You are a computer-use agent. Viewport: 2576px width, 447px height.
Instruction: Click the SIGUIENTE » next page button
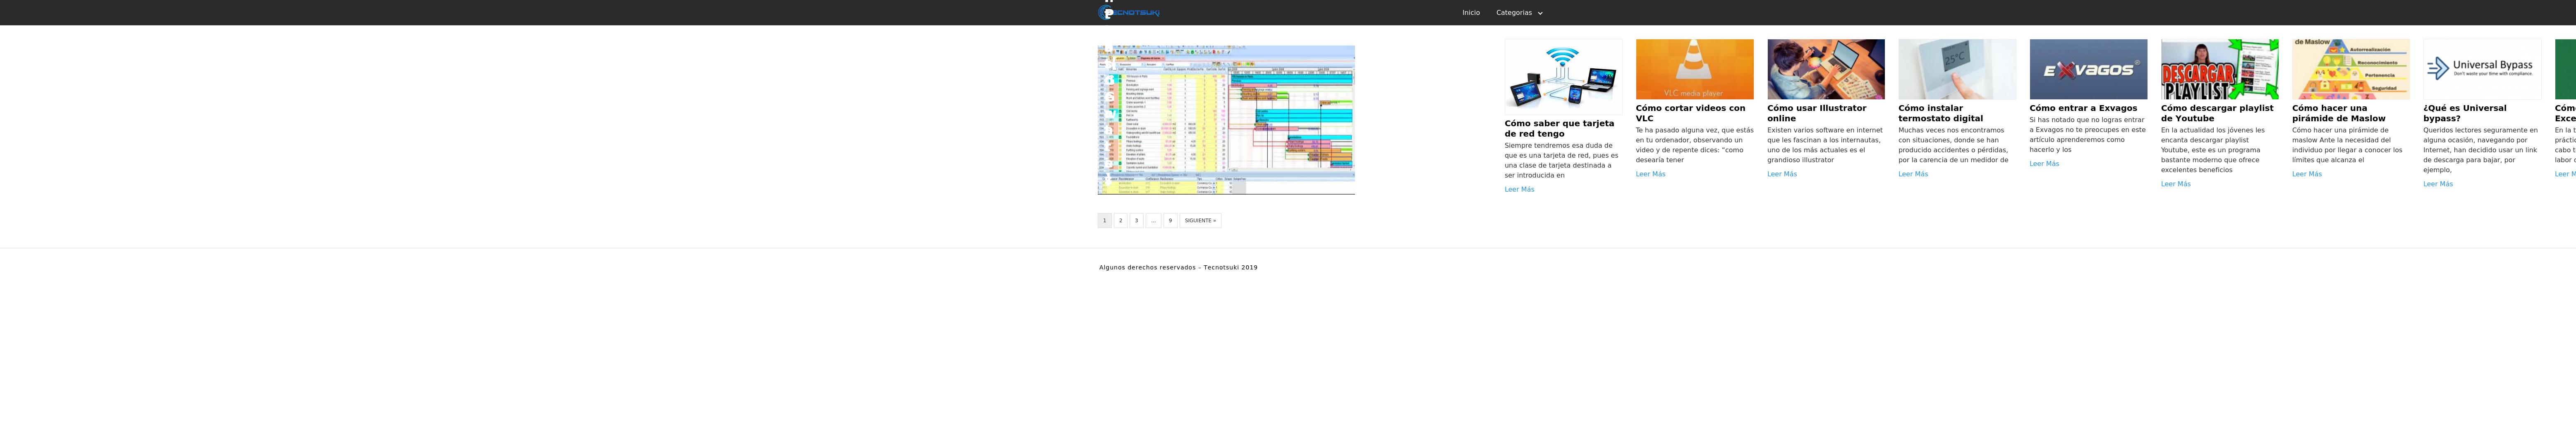click(x=1200, y=221)
